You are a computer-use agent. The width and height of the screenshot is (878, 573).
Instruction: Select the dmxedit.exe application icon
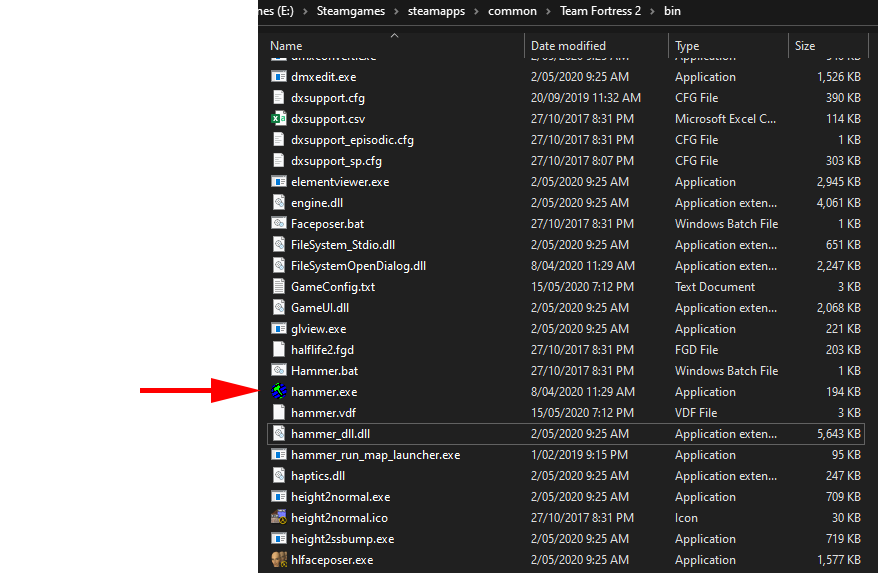click(x=279, y=77)
